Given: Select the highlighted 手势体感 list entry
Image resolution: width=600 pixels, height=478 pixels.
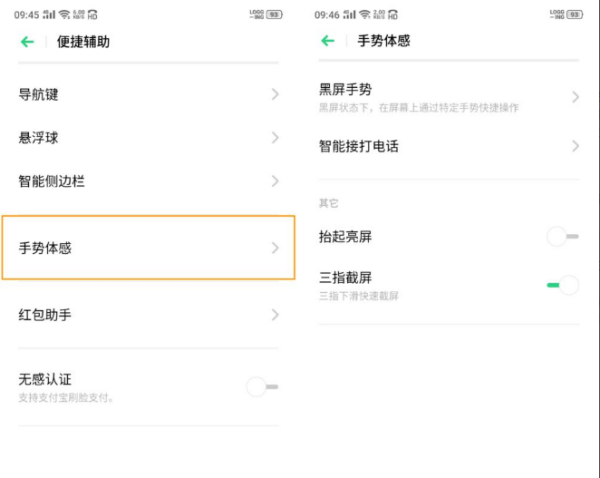Looking at the screenshot, I should tap(148, 247).
